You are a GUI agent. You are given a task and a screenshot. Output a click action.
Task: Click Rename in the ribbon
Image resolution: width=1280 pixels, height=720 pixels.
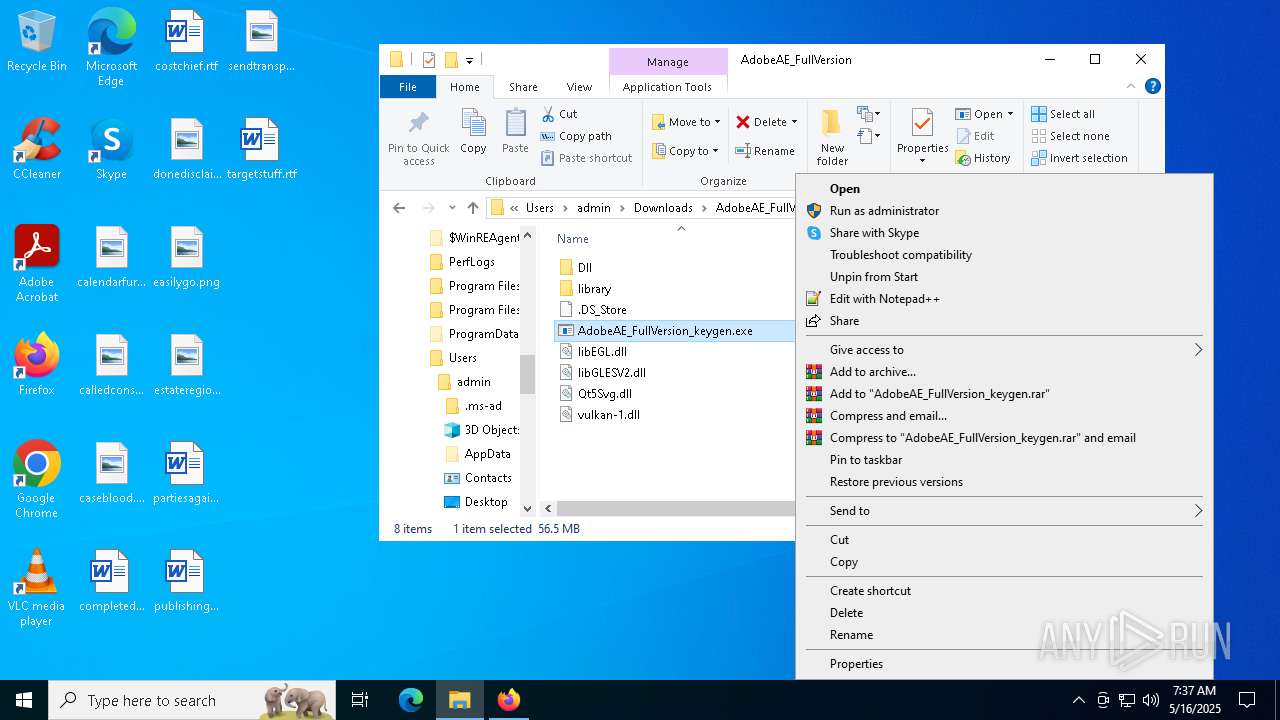(x=765, y=151)
